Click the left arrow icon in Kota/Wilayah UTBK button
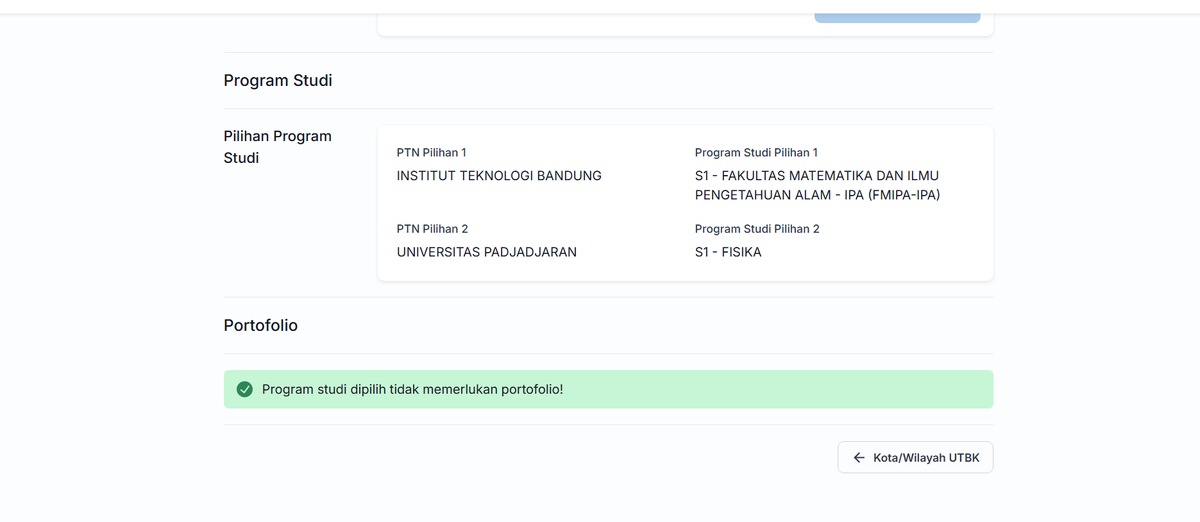 point(859,457)
